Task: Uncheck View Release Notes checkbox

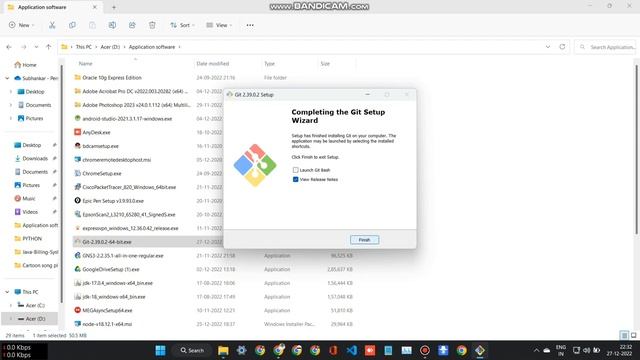Action: (295, 179)
